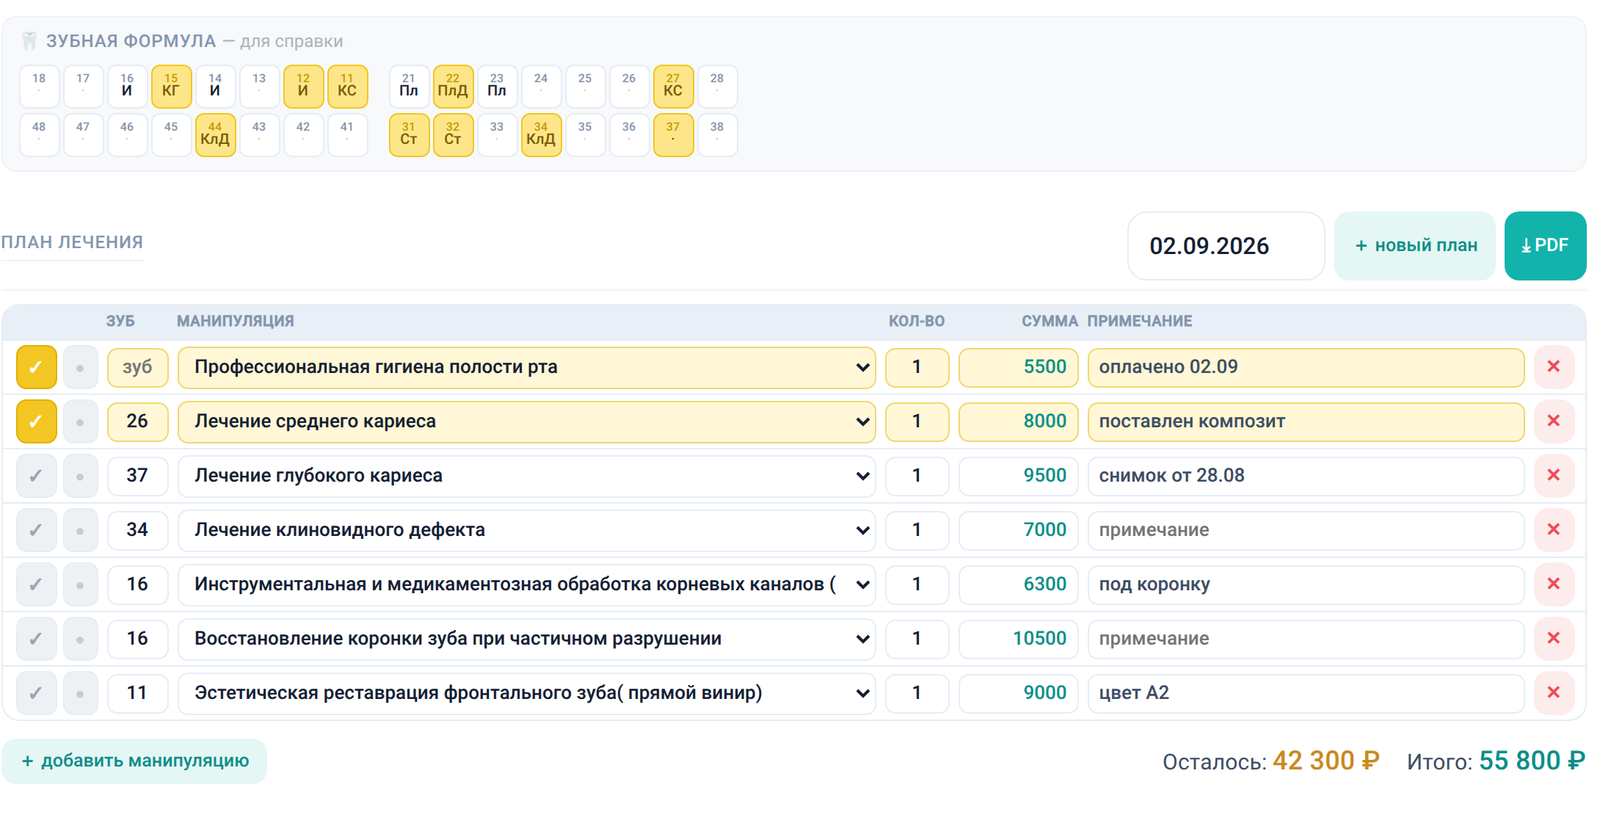Click dot button in tooth 37 row

point(80,475)
